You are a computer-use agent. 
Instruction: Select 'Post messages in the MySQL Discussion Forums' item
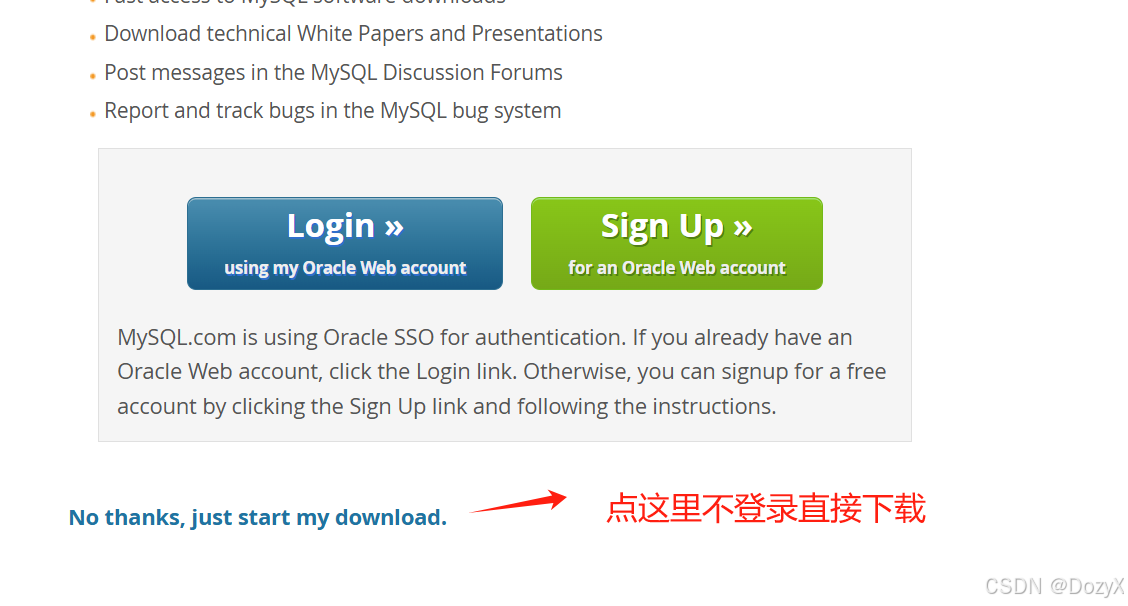tap(333, 73)
